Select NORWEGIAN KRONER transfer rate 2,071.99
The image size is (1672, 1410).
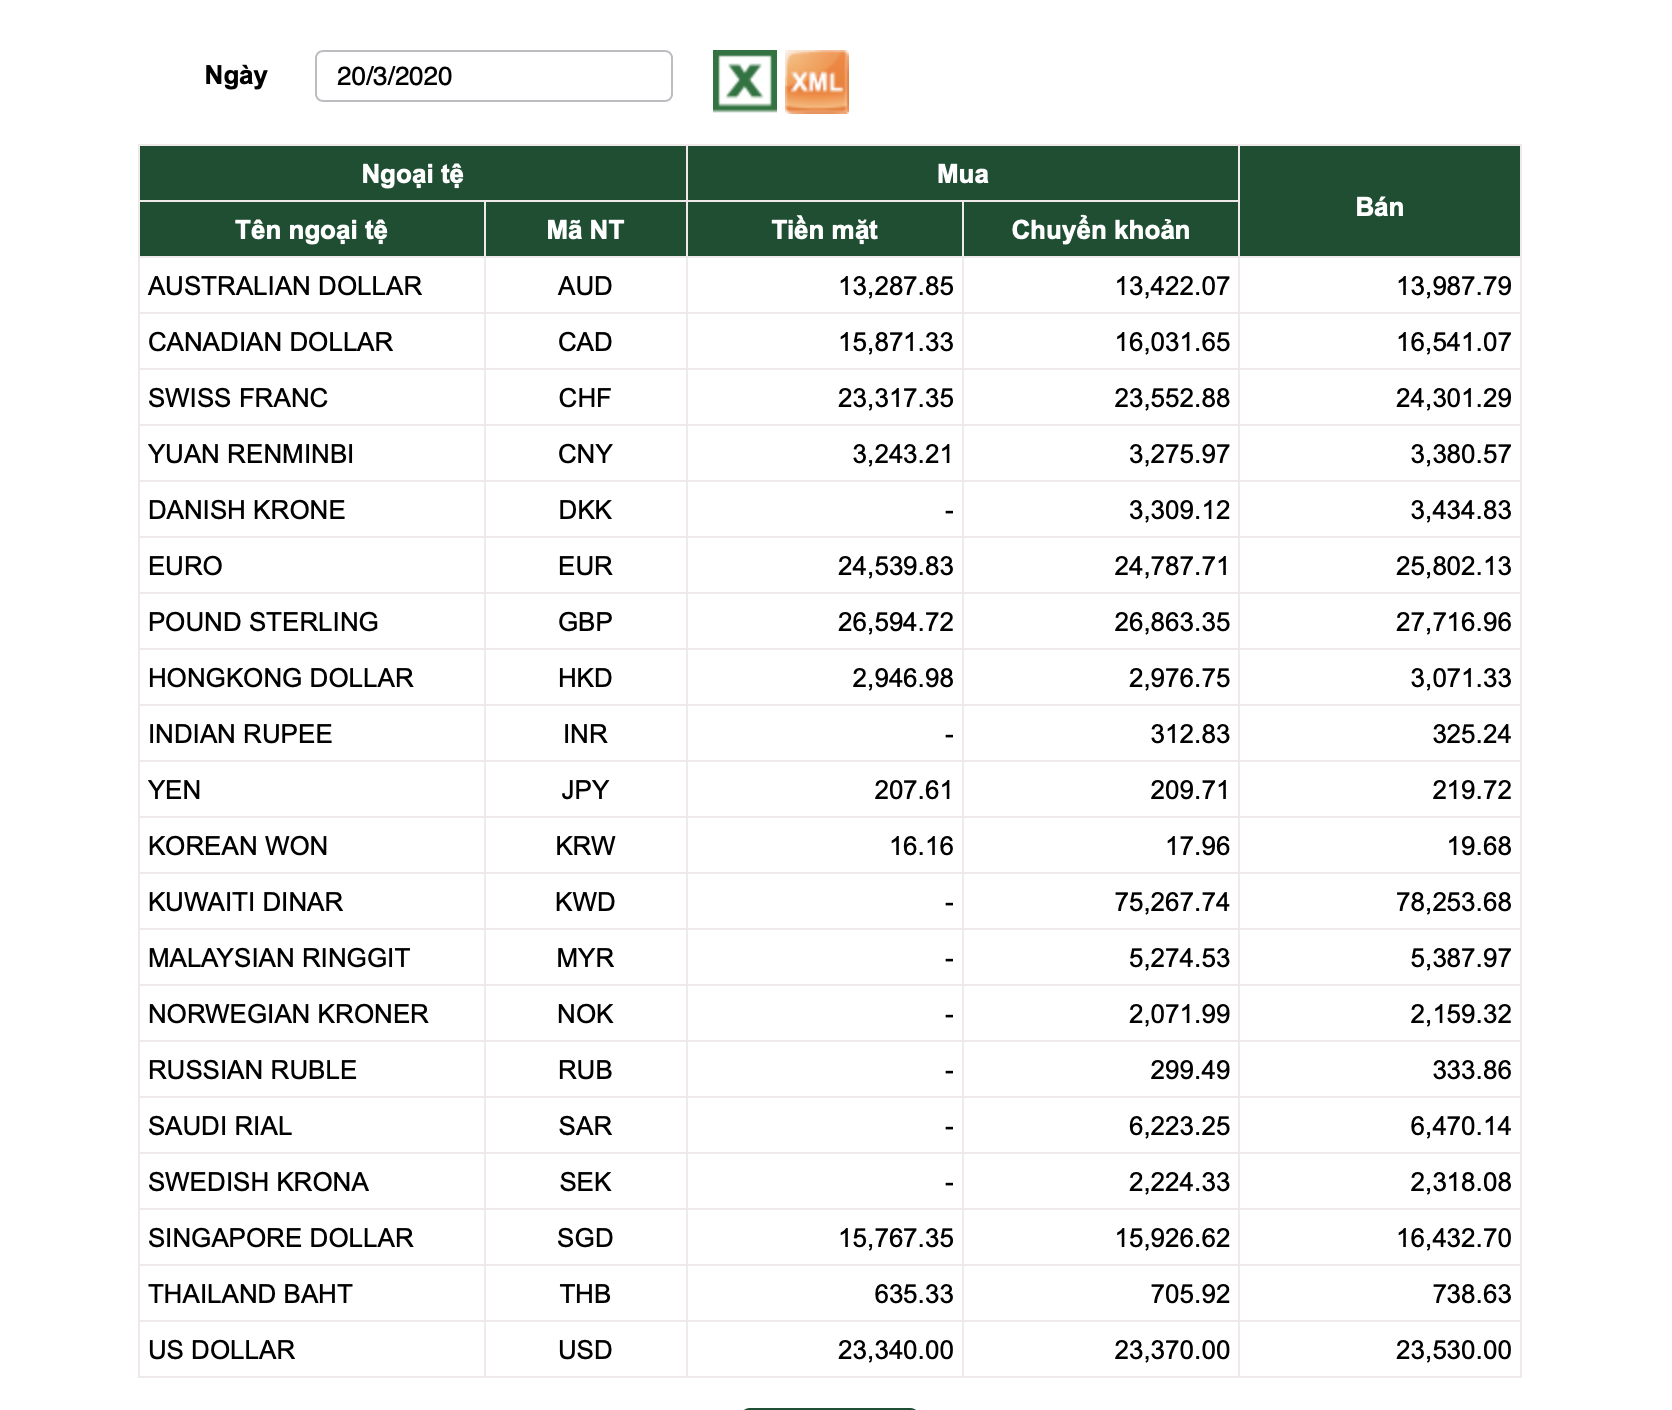(1179, 1014)
